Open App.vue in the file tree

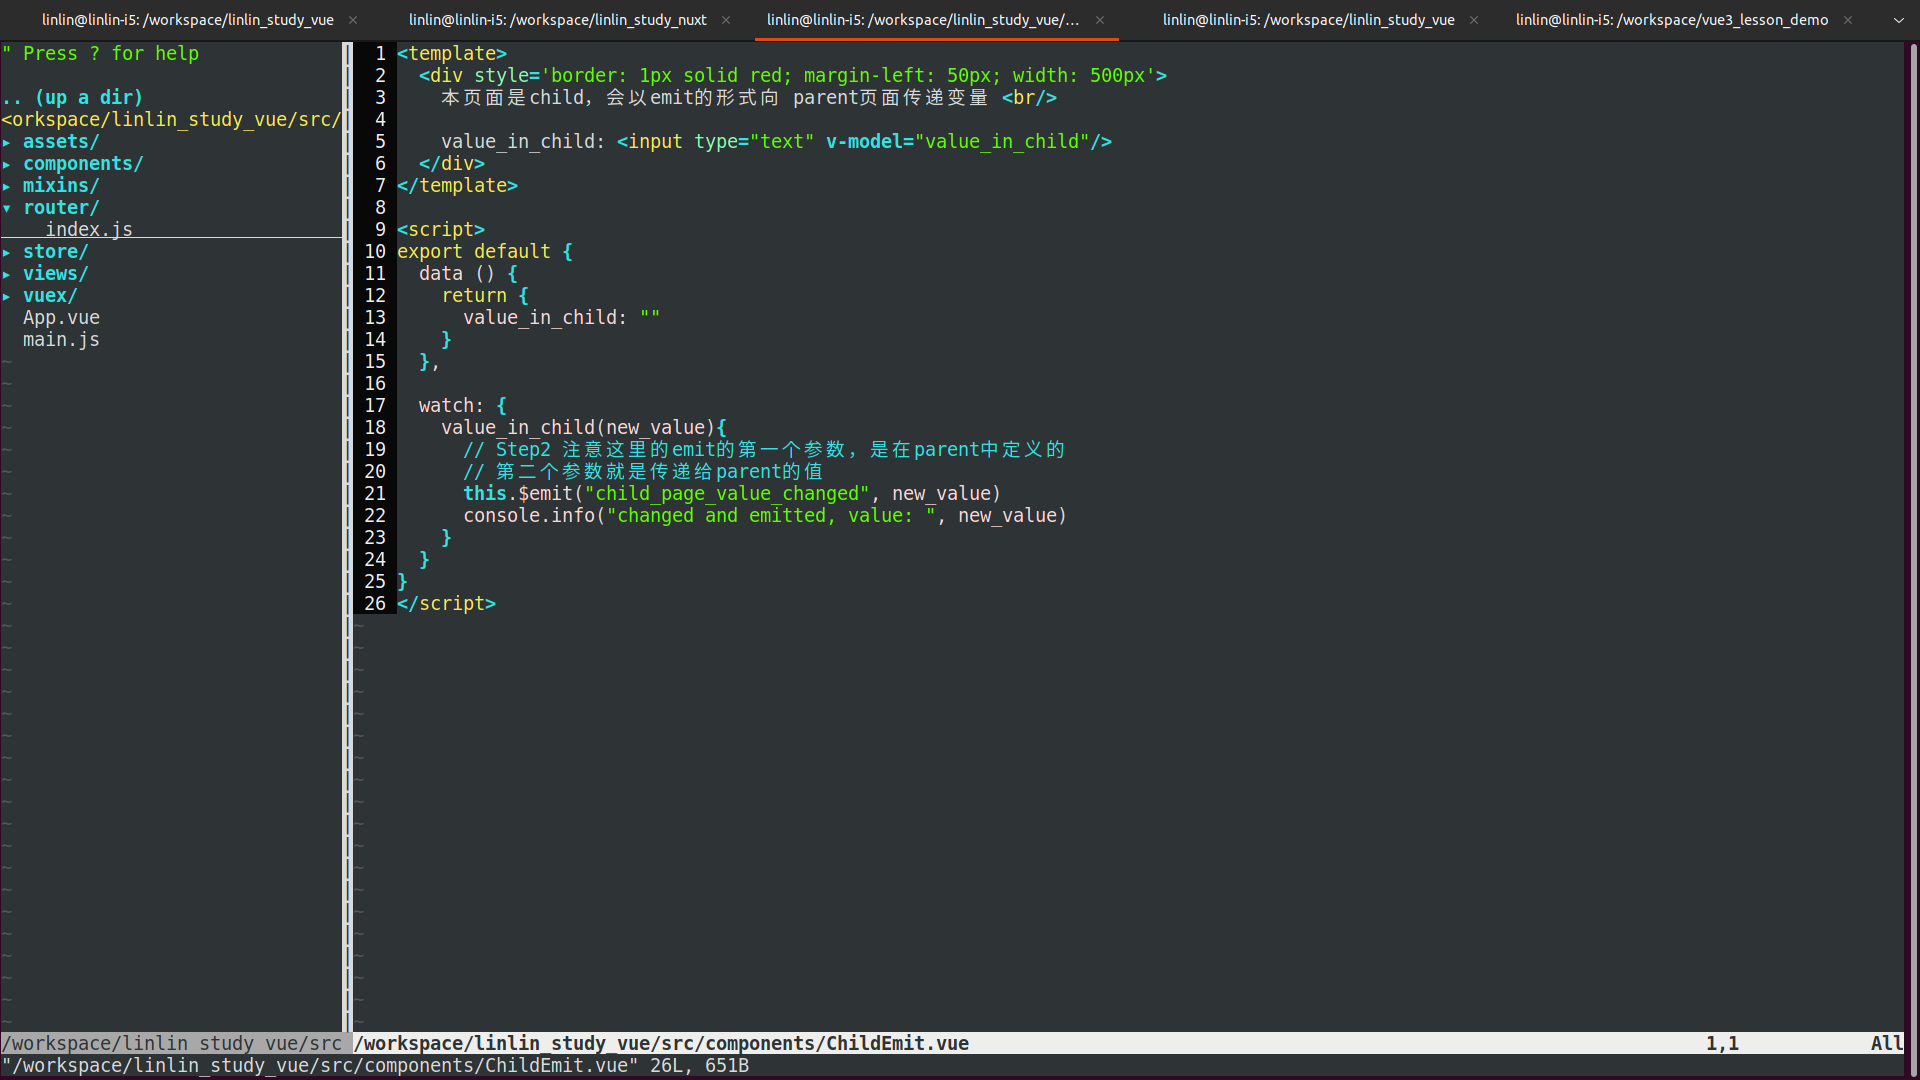click(x=61, y=318)
